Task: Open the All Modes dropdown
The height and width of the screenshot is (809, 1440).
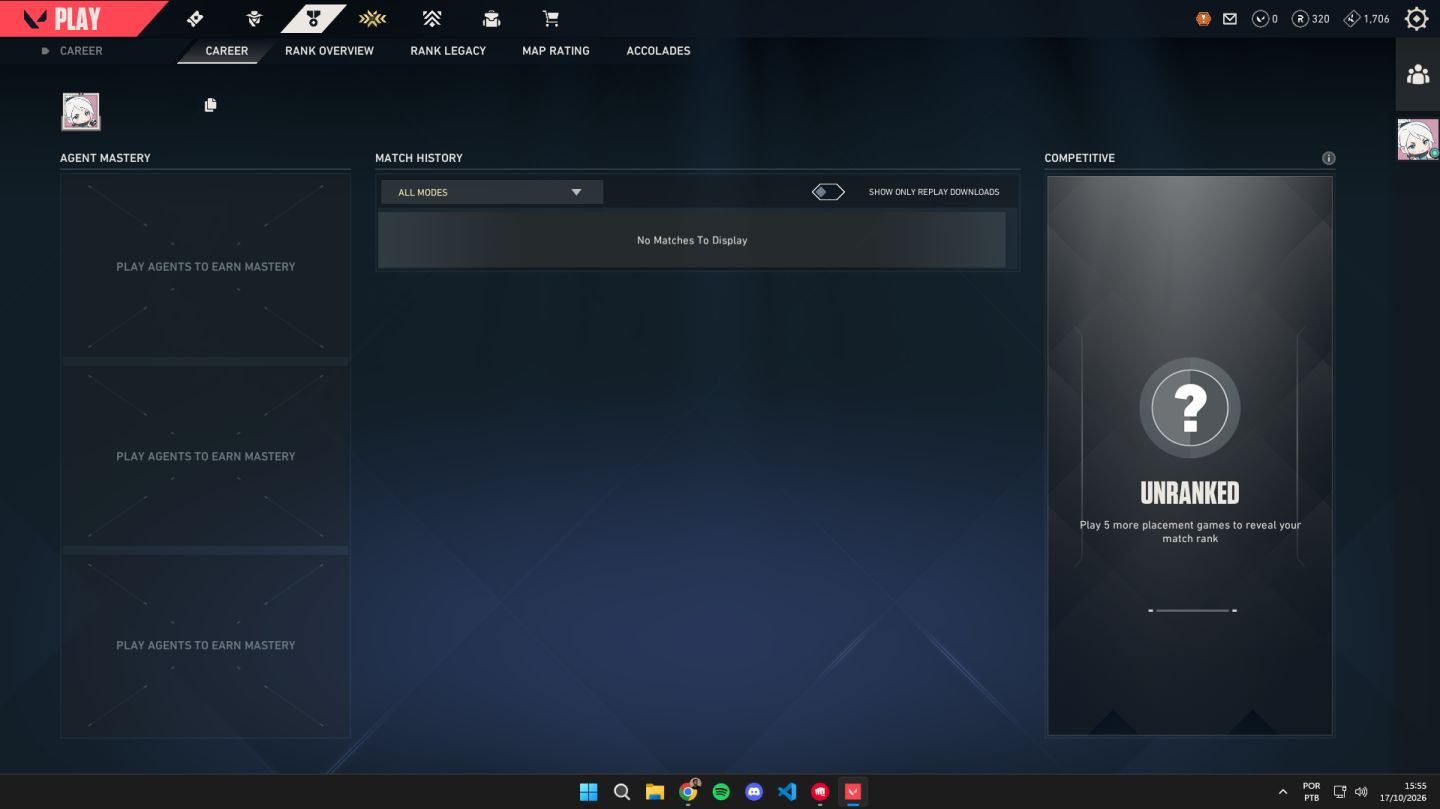Action: pyautogui.click(x=491, y=192)
